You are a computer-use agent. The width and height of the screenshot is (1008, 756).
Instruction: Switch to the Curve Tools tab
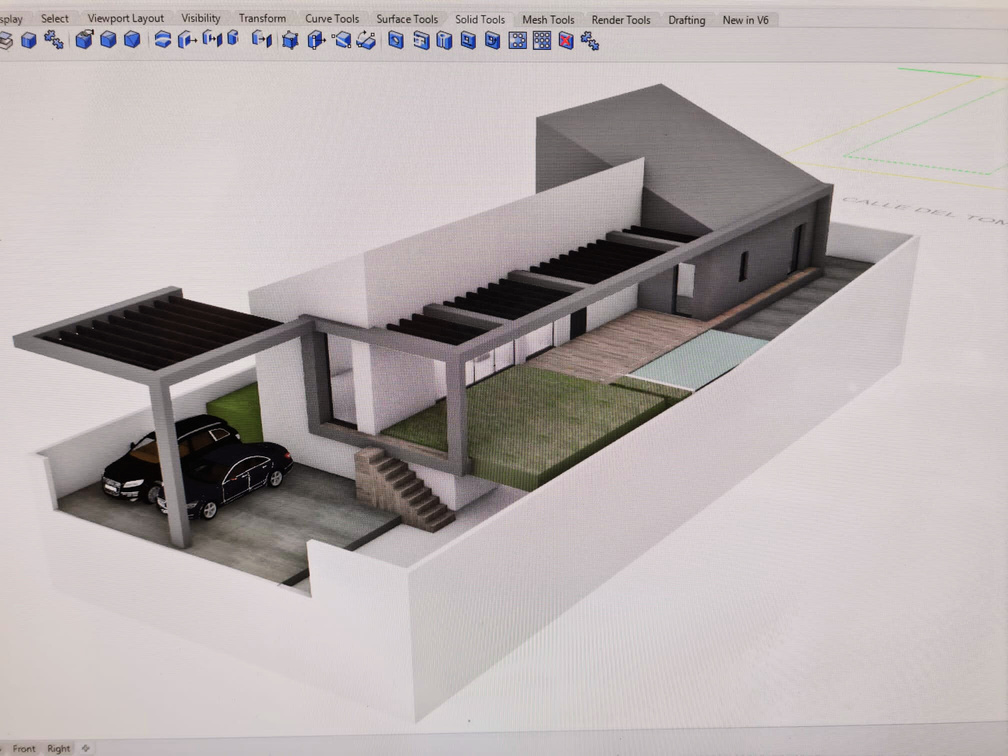pos(332,19)
